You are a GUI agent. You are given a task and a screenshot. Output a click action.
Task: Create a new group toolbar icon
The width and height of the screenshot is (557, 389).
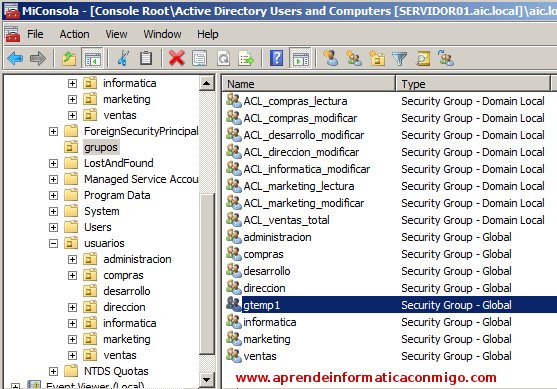(x=354, y=58)
